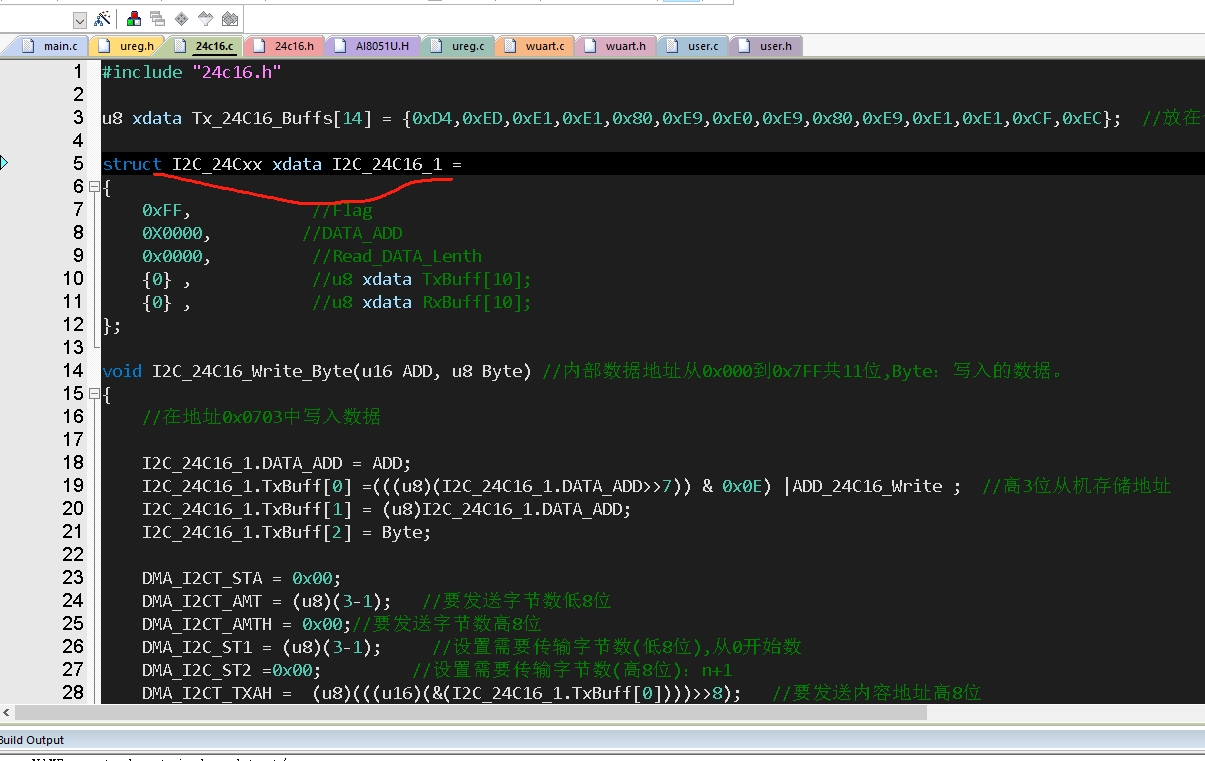Image resolution: width=1205 pixels, height=761 pixels.
Task: Click the TxBuff[10] comment on line 10
Action: [422, 279]
